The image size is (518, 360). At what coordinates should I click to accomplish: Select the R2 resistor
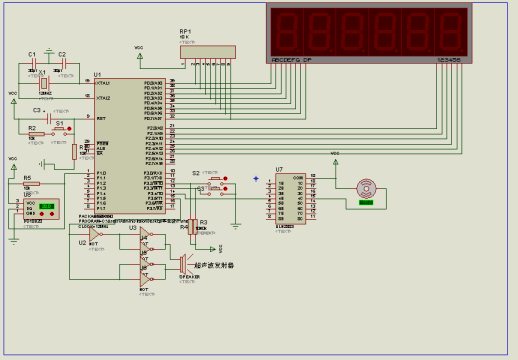37,134
